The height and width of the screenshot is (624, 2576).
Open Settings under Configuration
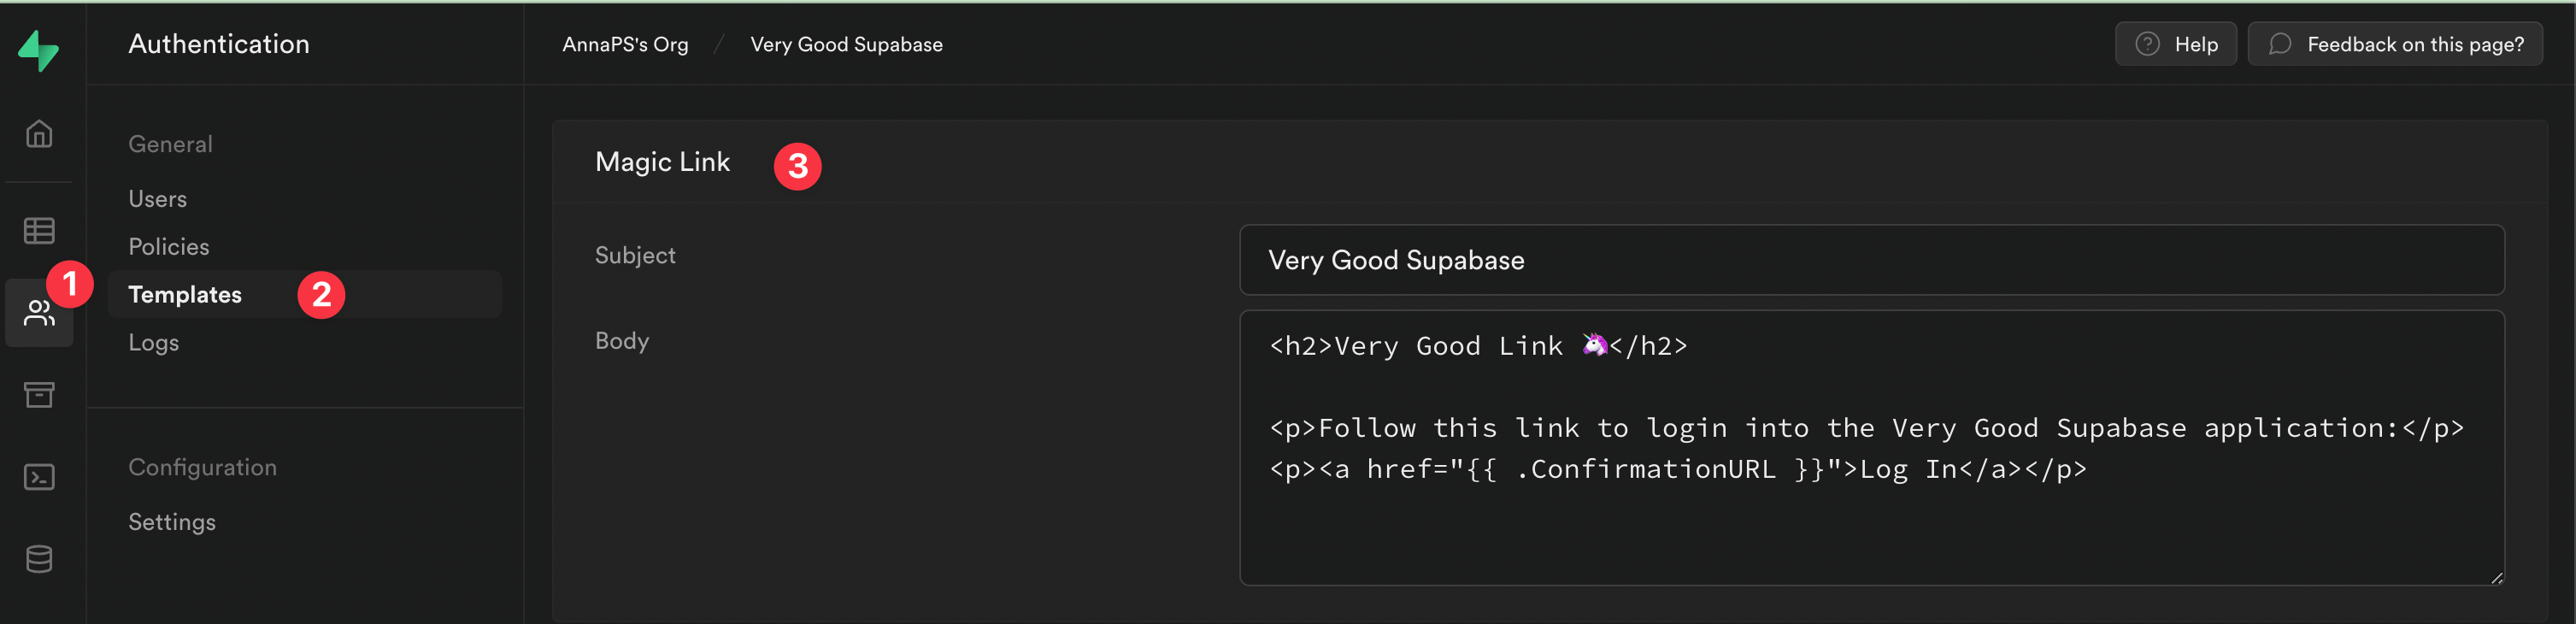click(172, 522)
